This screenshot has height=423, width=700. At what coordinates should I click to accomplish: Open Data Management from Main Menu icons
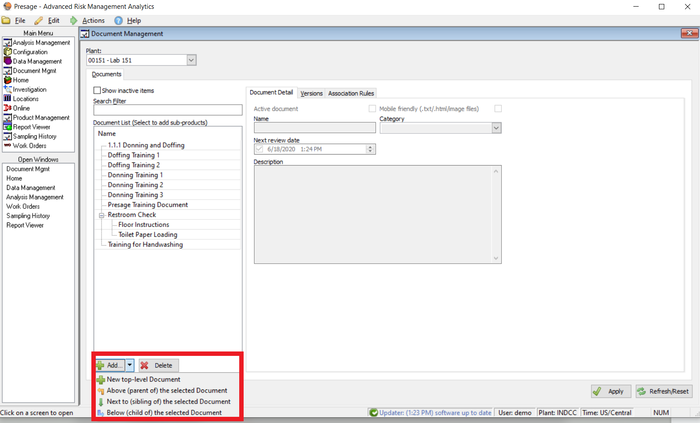click(x=7, y=61)
